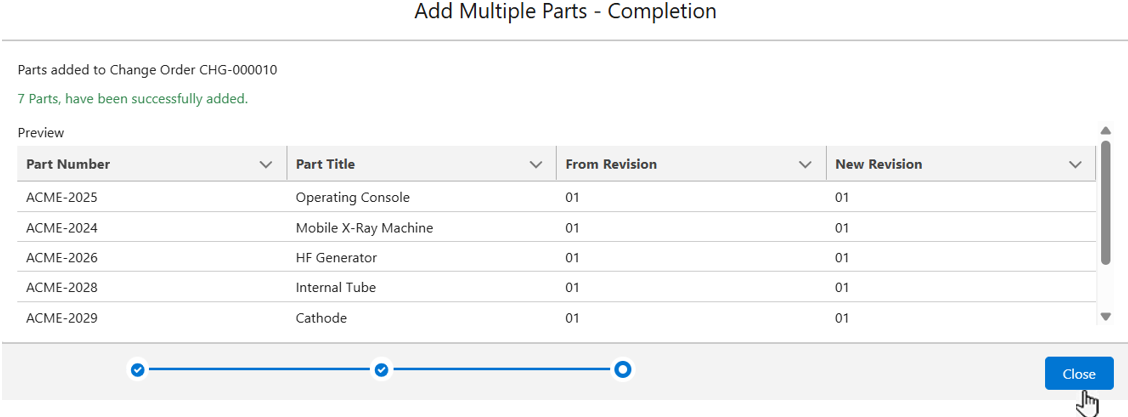The image size is (1128, 417).
Task: Select the Mobile X-Ray Machine row title
Action: (x=364, y=227)
